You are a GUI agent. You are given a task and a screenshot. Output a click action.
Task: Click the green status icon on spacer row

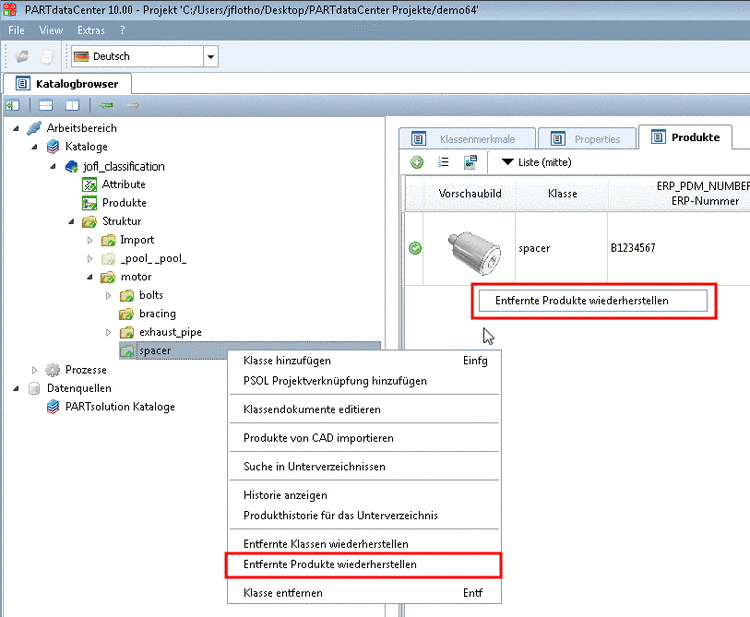(415, 248)
